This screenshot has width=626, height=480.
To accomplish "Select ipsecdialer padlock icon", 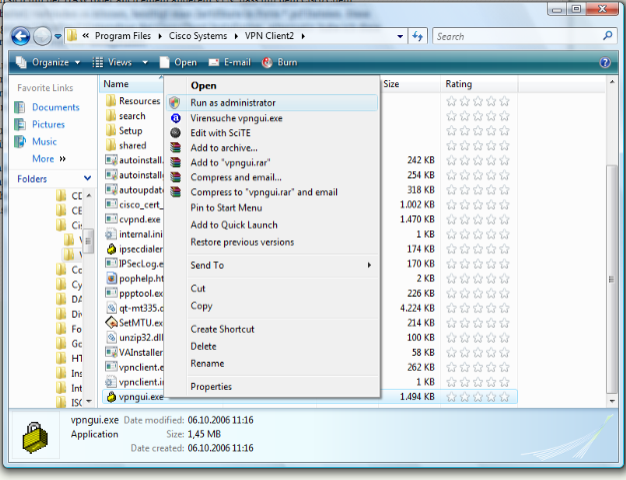I will (111, 249).
